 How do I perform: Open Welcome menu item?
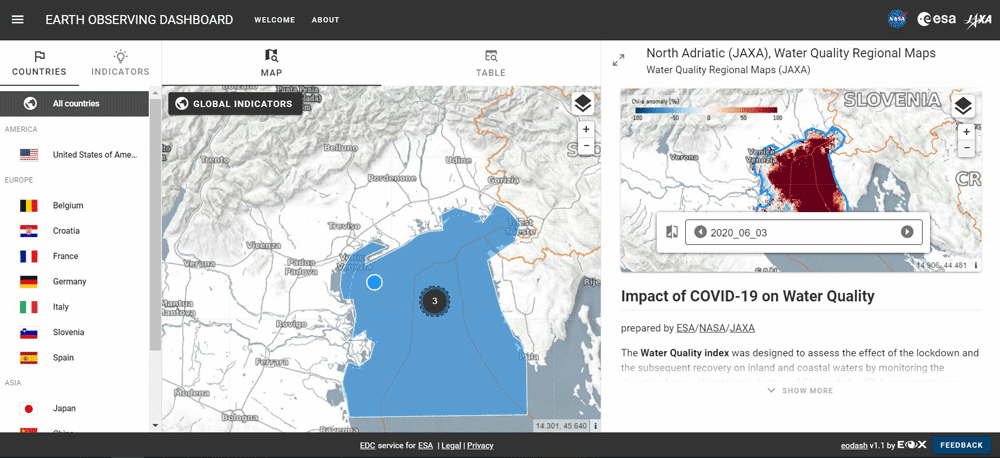pos(274,20)
